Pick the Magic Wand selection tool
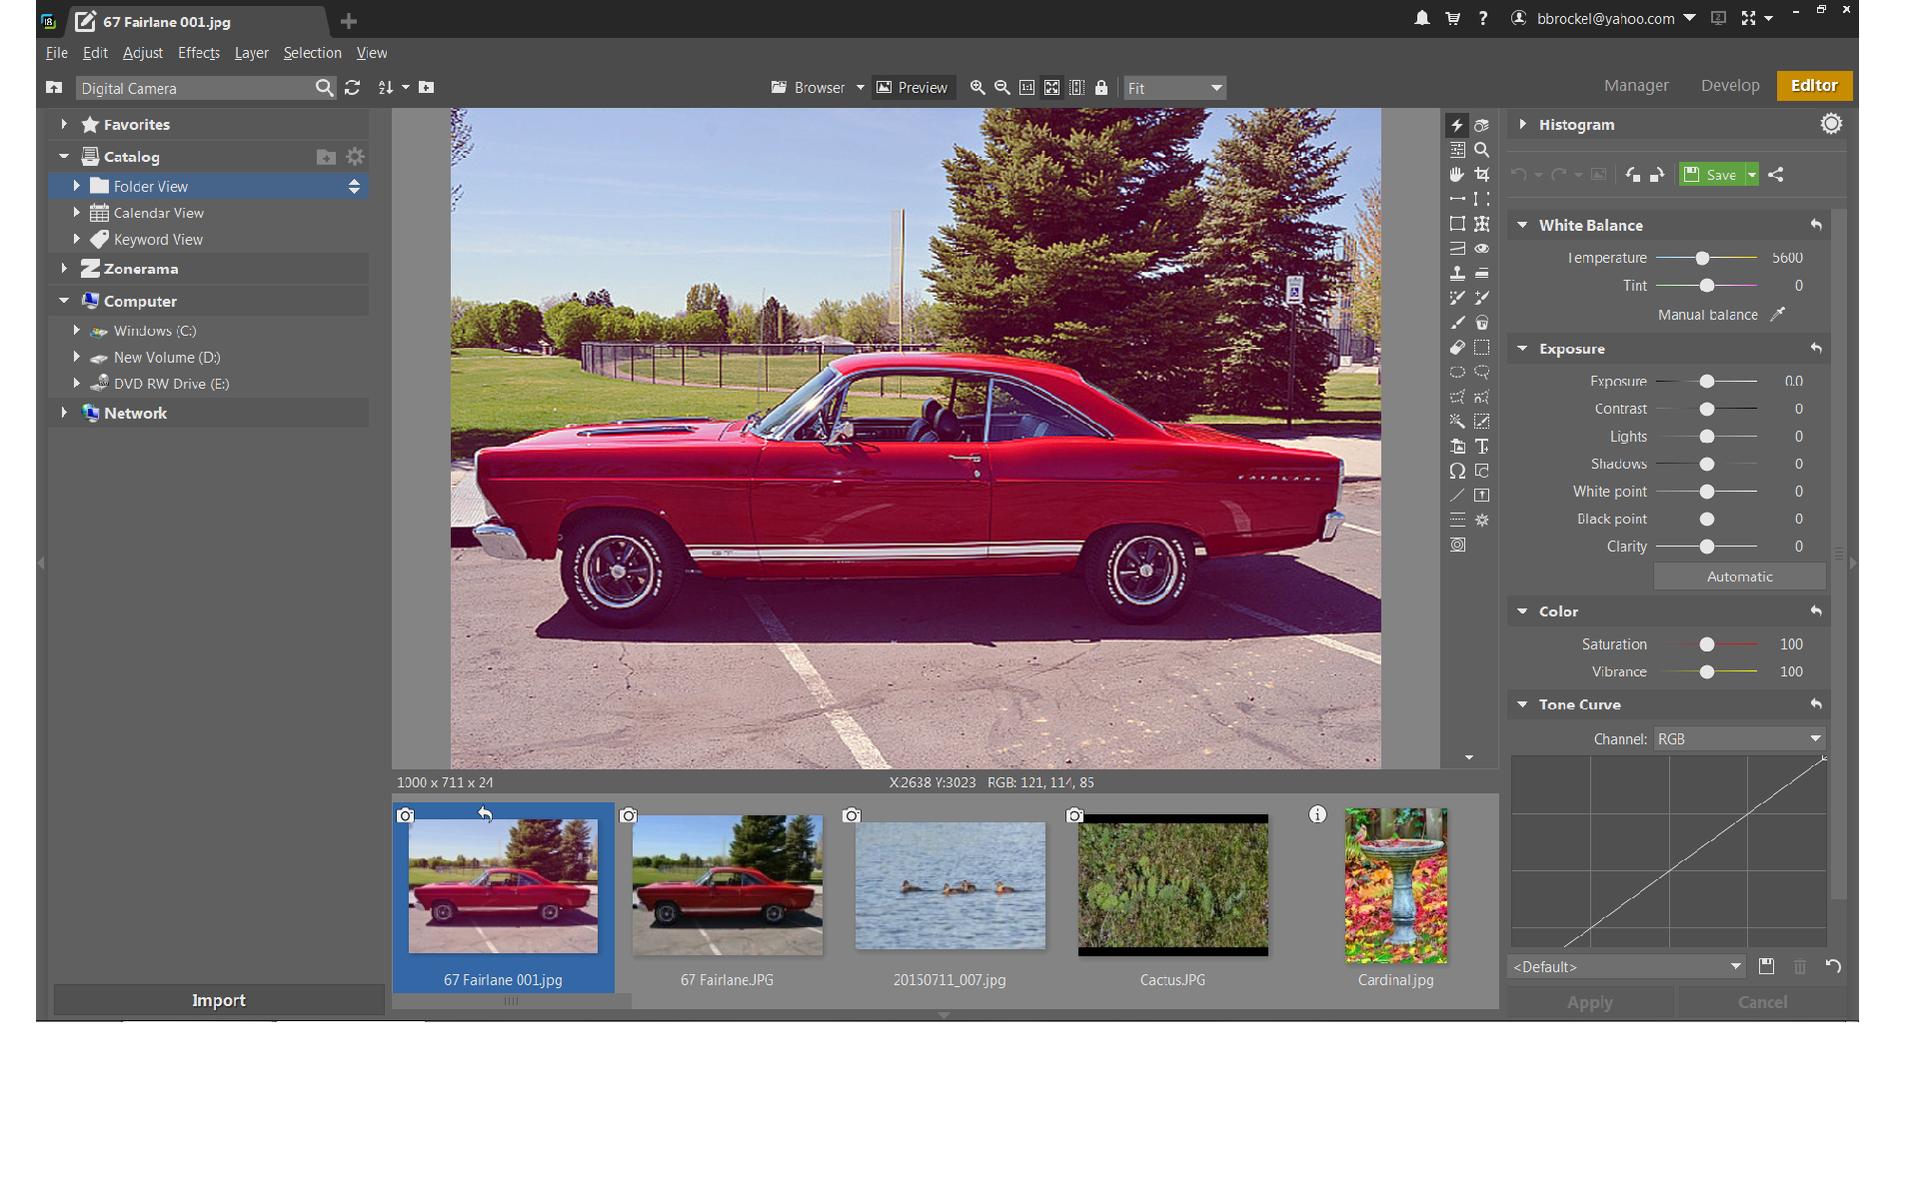Screen dimensions: 1919x1199 point(1457,421)
